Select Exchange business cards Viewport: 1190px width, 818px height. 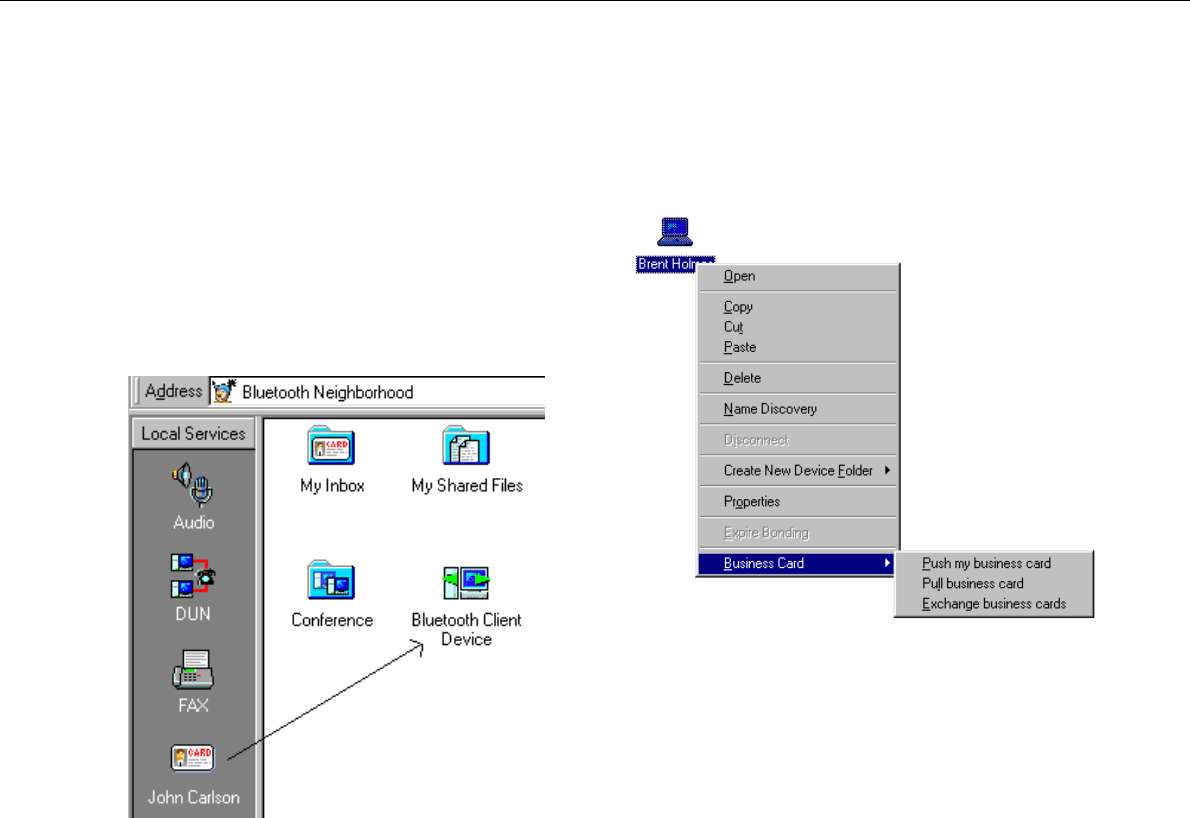(993, 604)
